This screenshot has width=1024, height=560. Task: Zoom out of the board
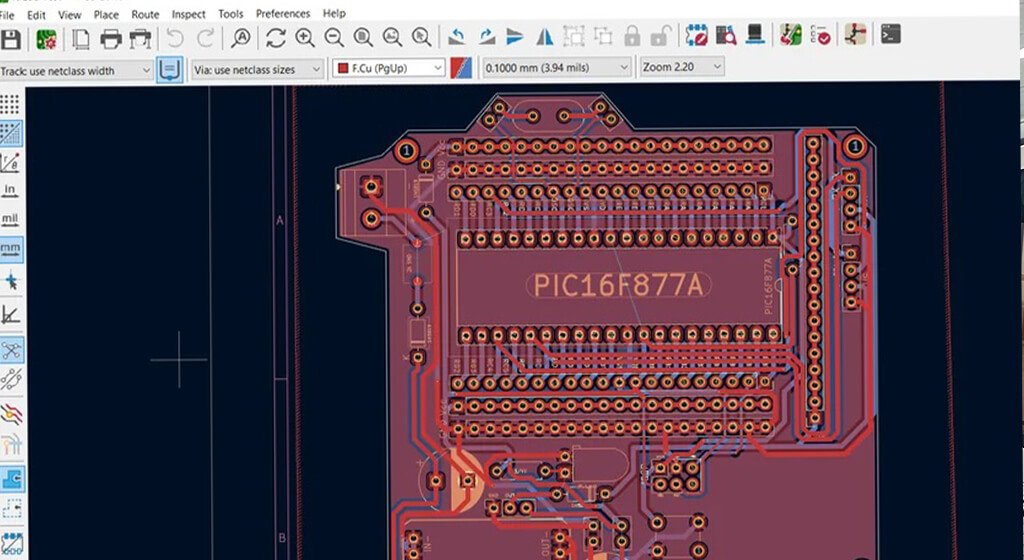click(x=334, y=37)
